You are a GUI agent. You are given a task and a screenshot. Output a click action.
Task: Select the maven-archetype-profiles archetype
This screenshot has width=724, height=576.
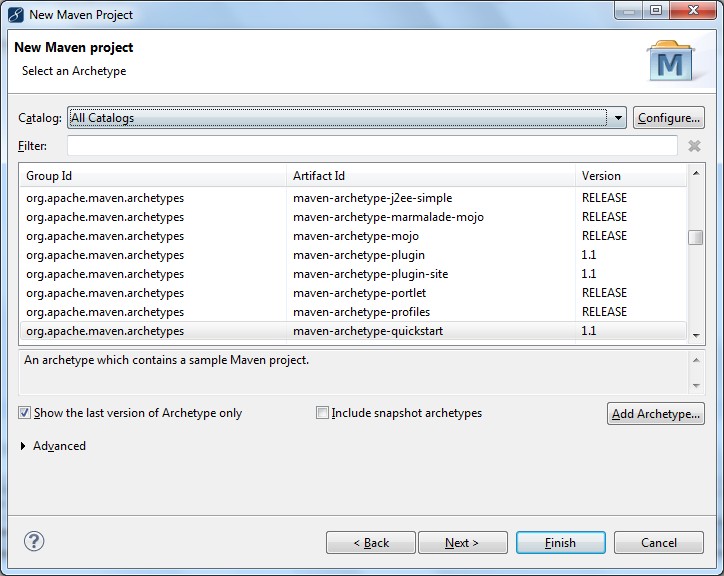coord(353,312)
